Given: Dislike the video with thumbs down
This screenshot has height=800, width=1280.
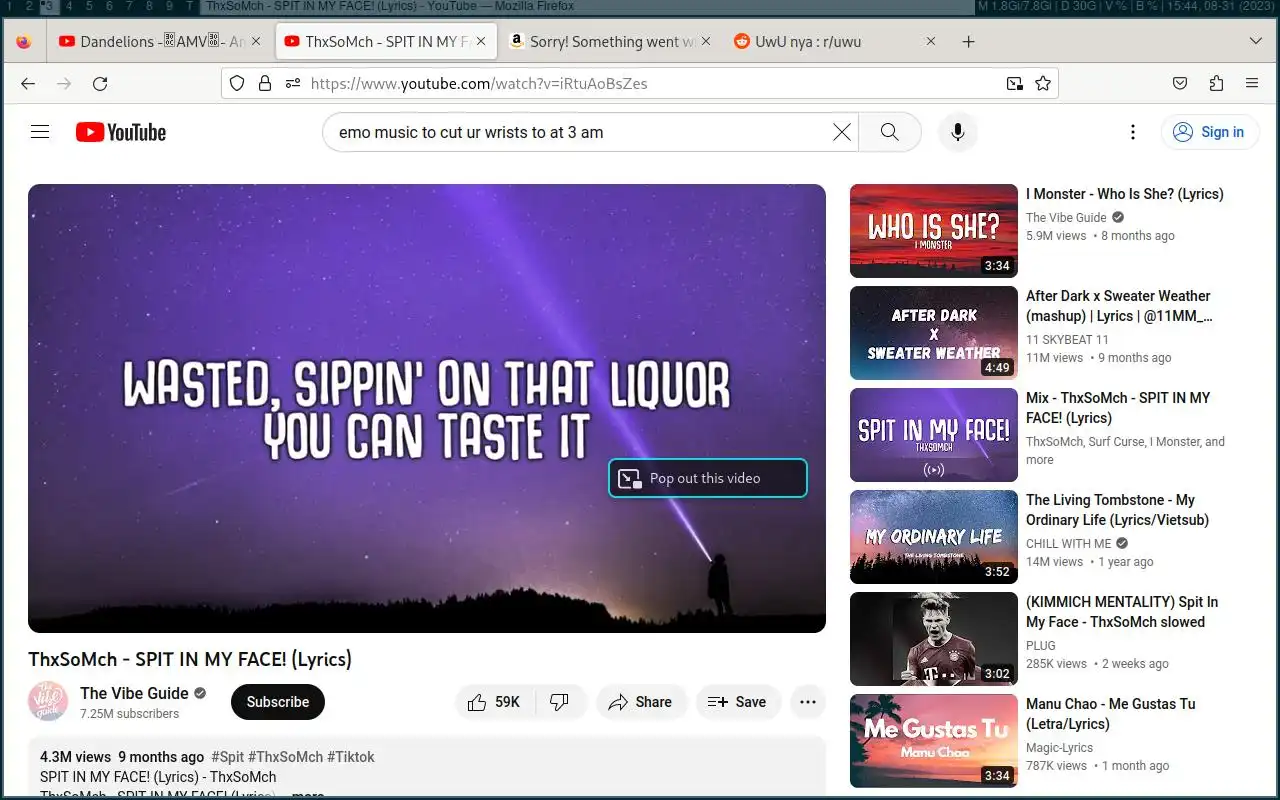Looking at the screenshot, I should coord(560,702).
